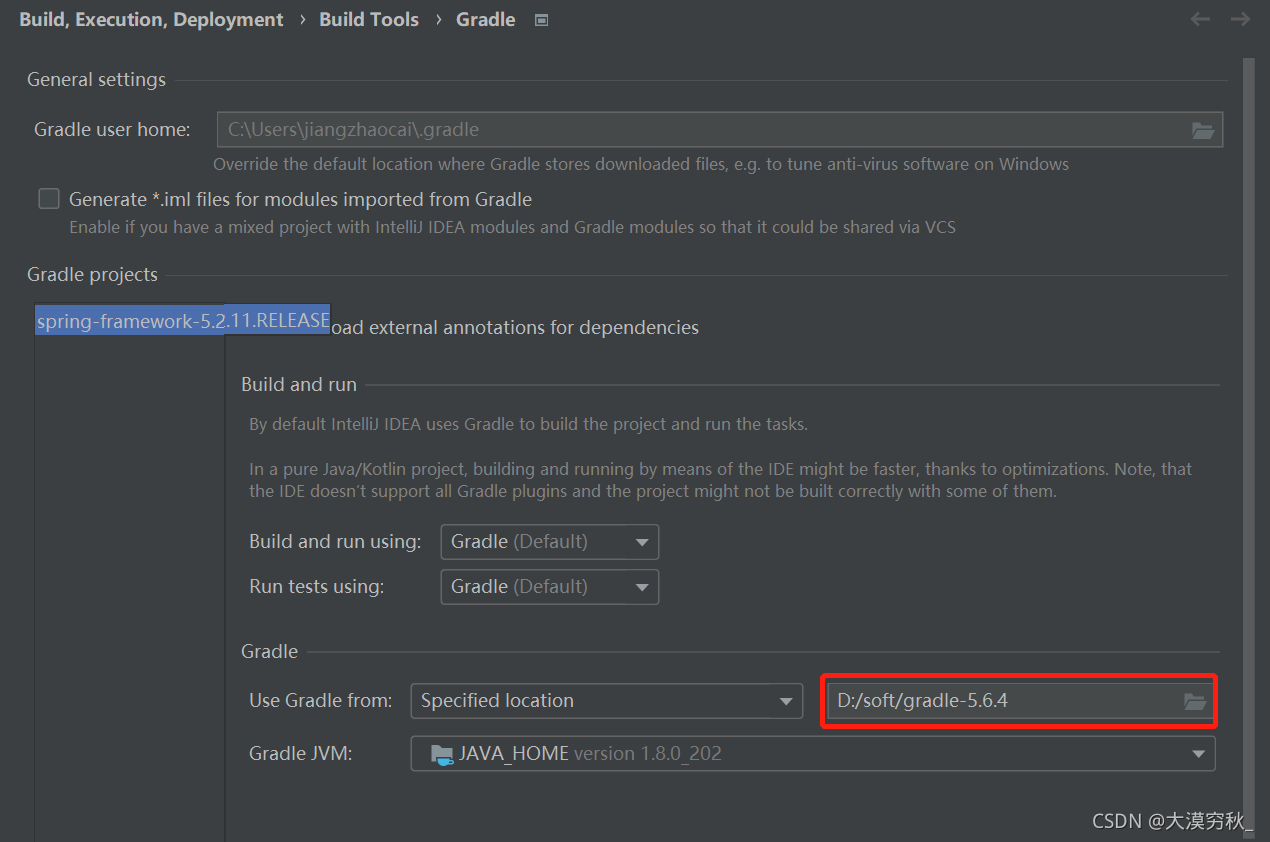This screenshot has width=1270, height=842.
Task: Click the back navigation arrow
Action: click(1200, 19)
